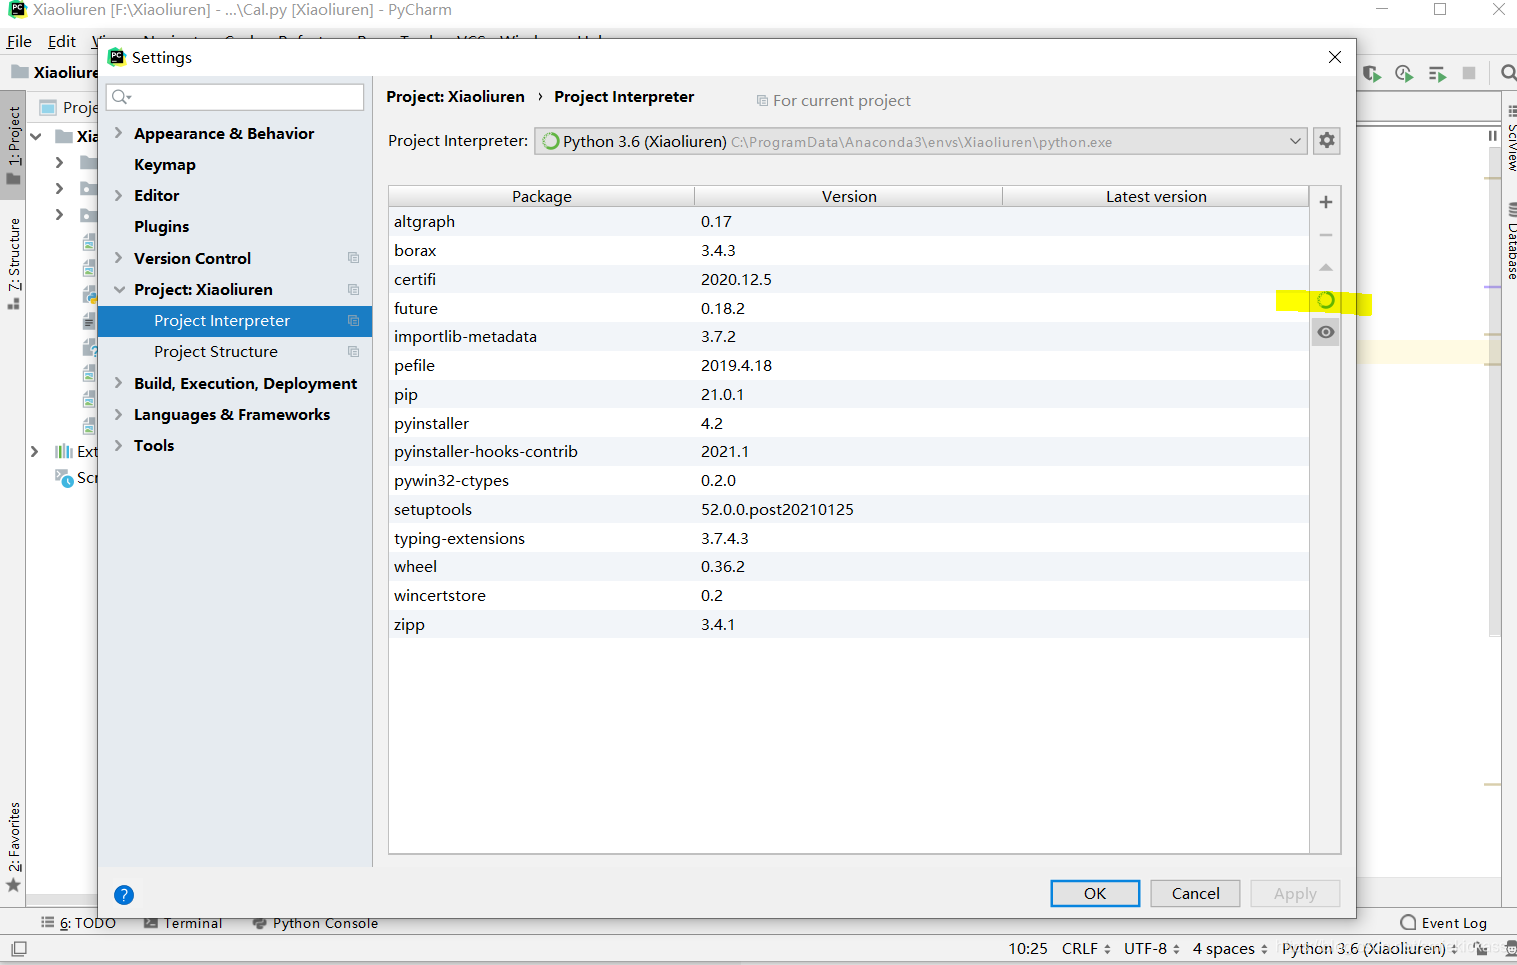1517x965 pixels.
Task: Click the plus icon to install package
Action: tap(1326, 202)
